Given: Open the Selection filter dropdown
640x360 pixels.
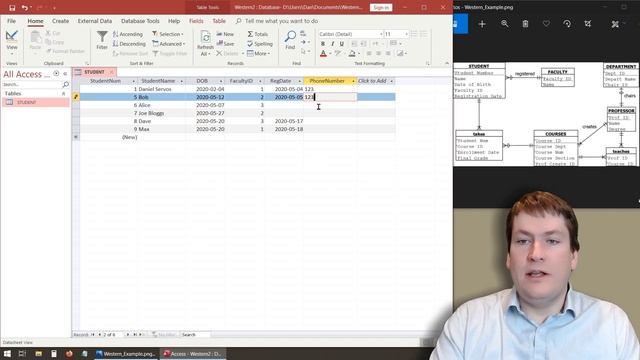Looking at the screenshot, I should click(168, 34).
